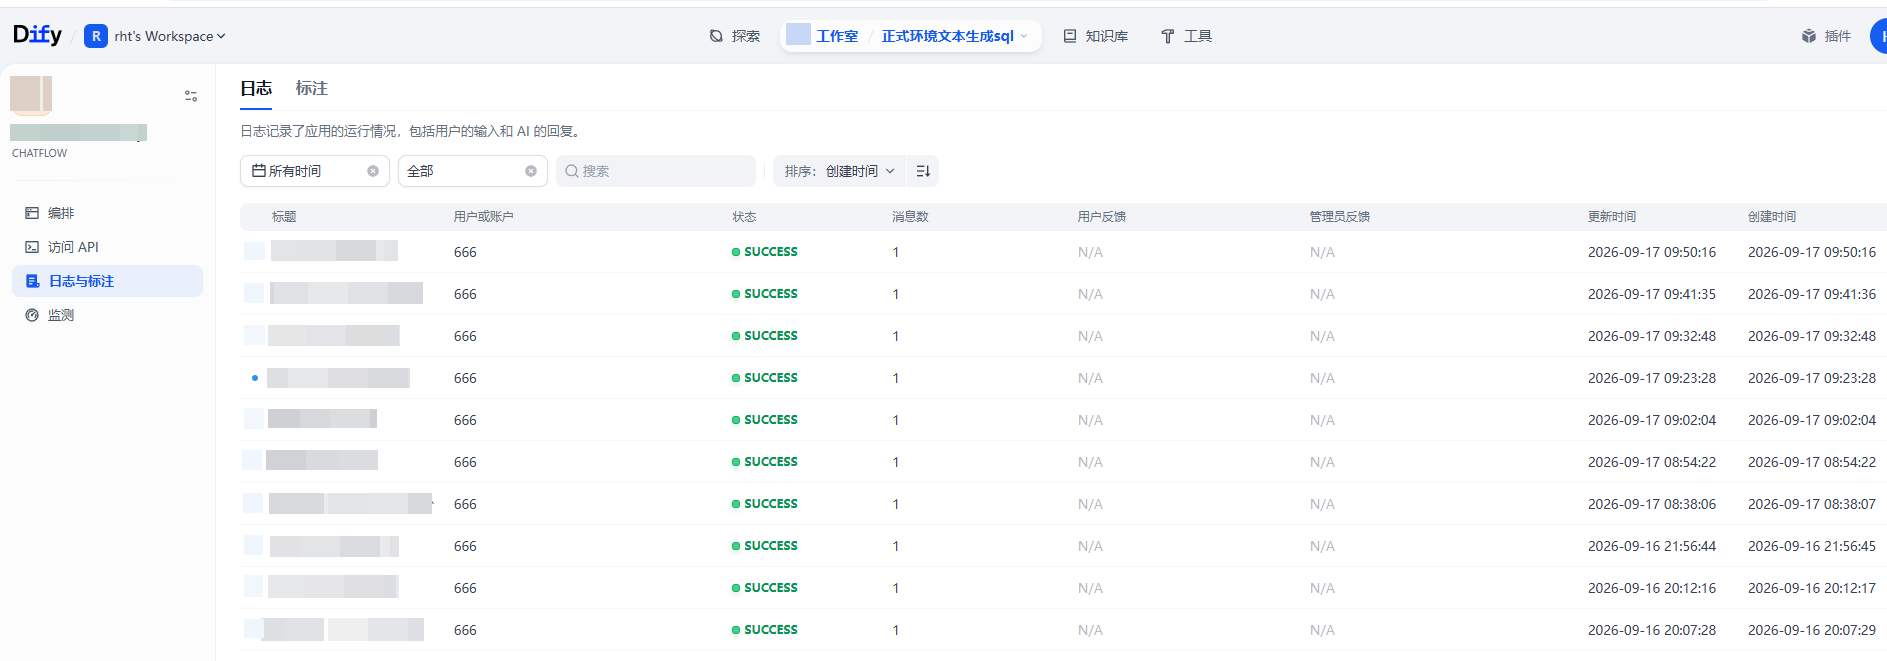Click the 标题 column header

pos(284,216)
